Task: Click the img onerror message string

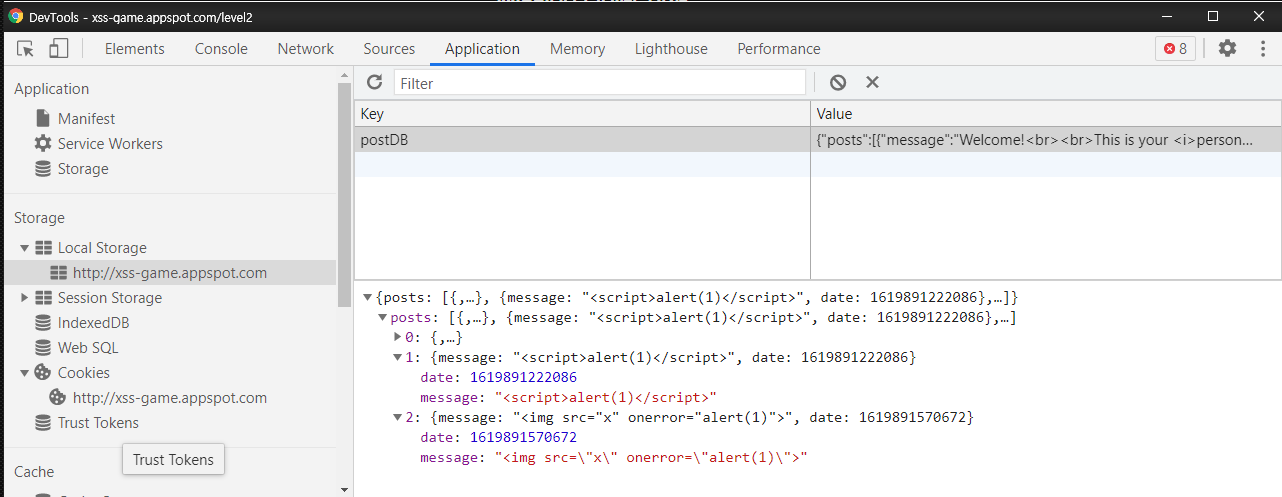Action: coord(651,457)
